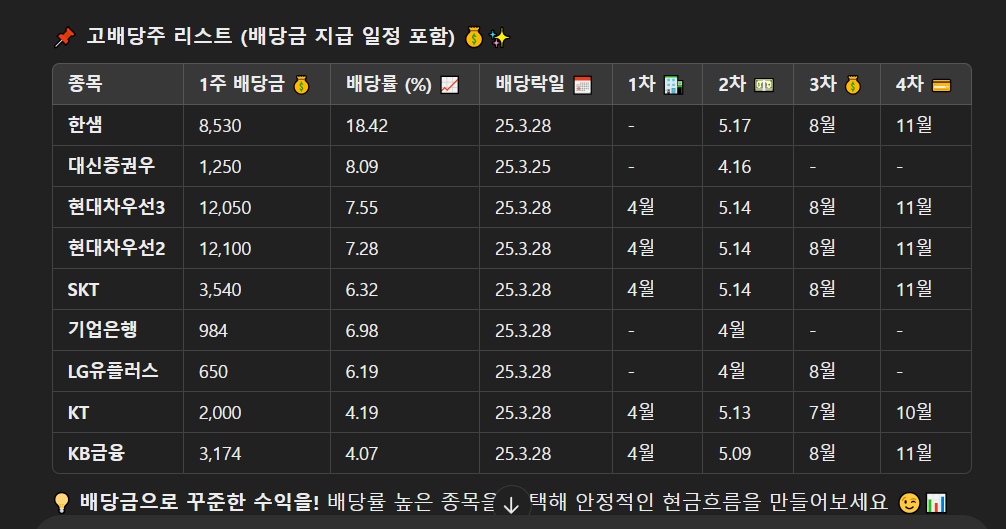1006x529 pixels.
Task: Click the 984 dividend value
Action: [x=213, y=331]
